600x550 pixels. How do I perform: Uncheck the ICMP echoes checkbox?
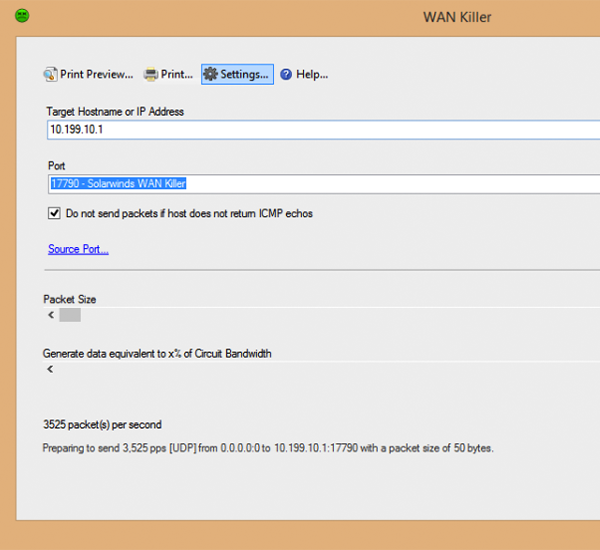tap(54, 213)
